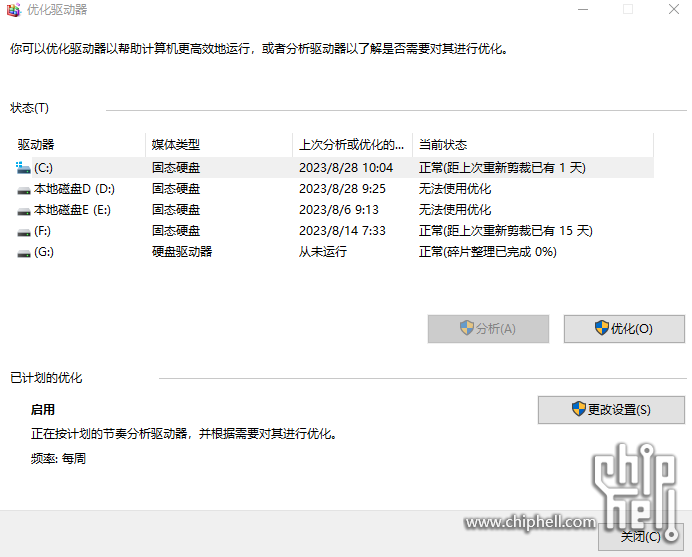Screen dimensions: 692x557
Task: Select the (F:) drive row
Action: 334,231
